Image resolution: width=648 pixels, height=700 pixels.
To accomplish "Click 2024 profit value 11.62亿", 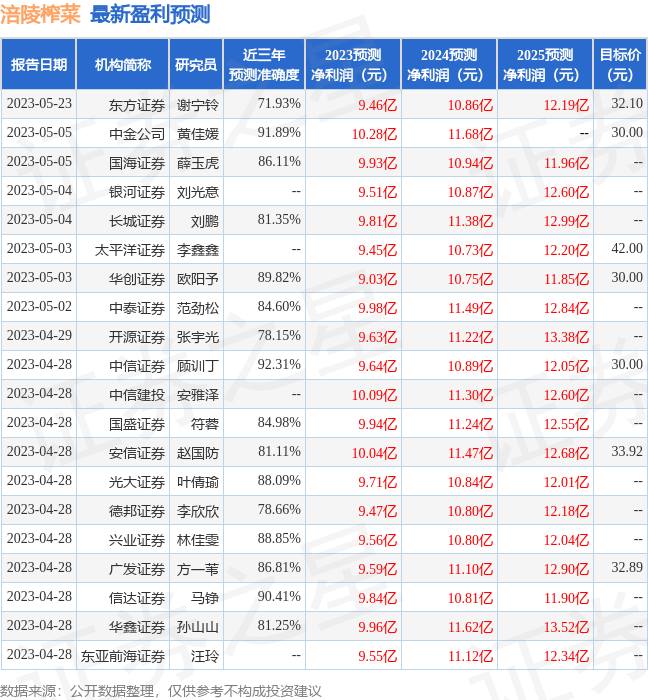I will 470,627.
